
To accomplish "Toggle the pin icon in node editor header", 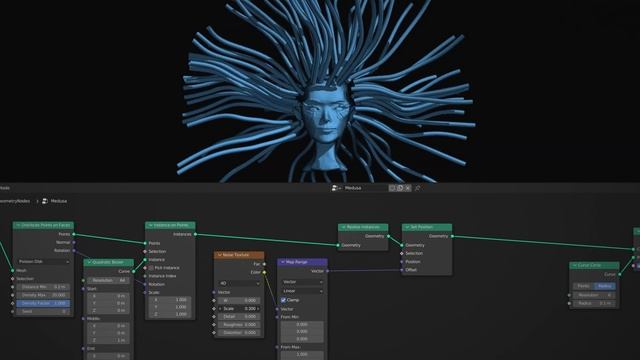I will 418,188.
